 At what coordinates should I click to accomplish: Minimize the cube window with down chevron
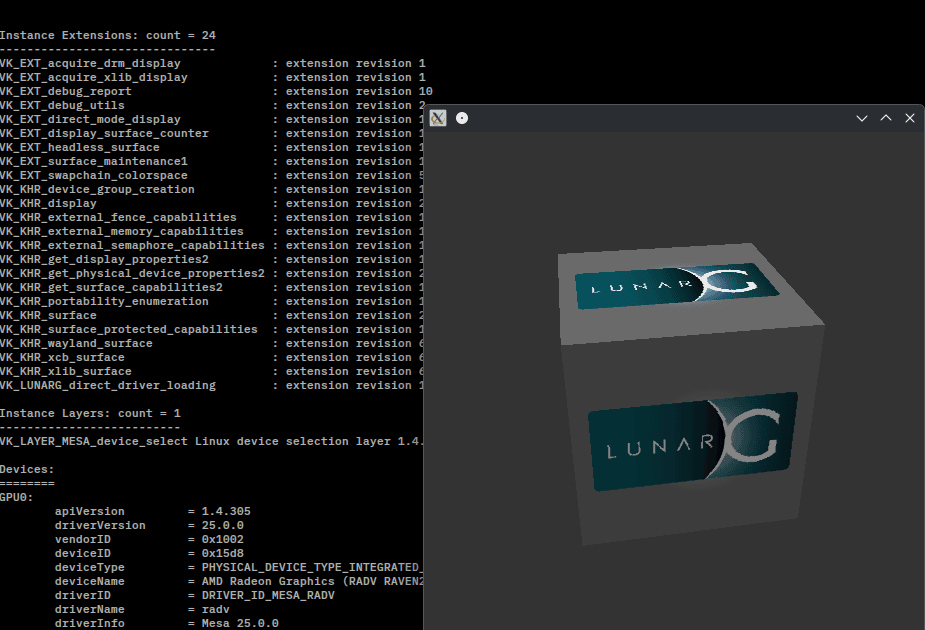click(862, 118)
